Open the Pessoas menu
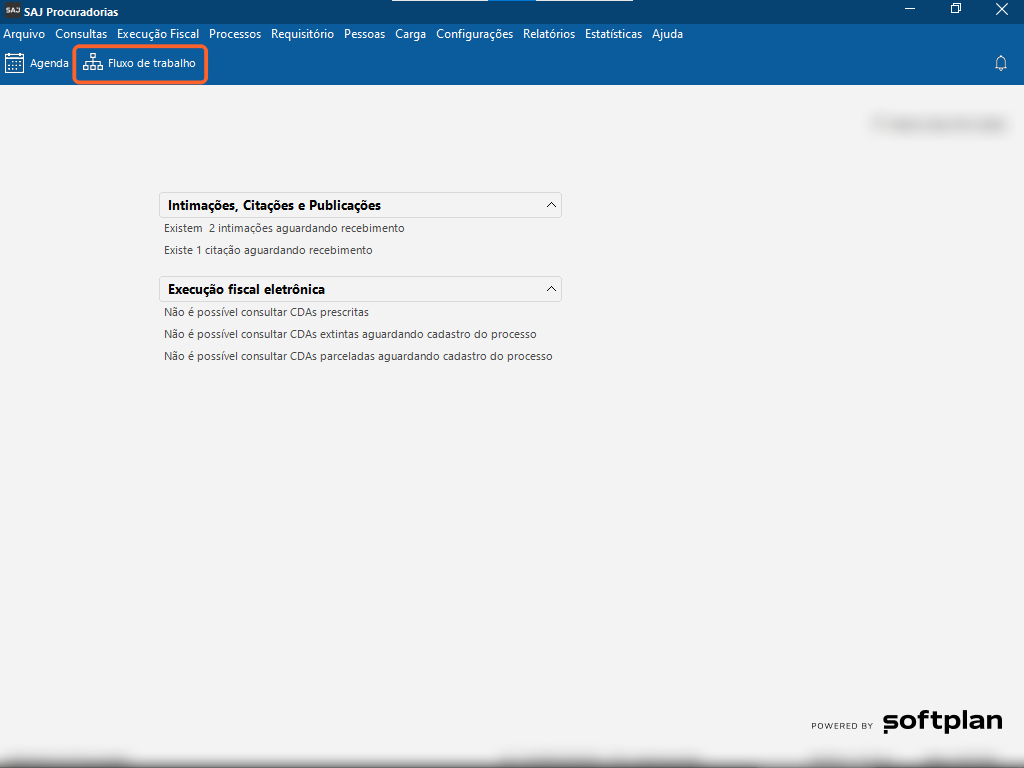The width and height of the screenshot is (1024, 768). click(x=364, y=34)
